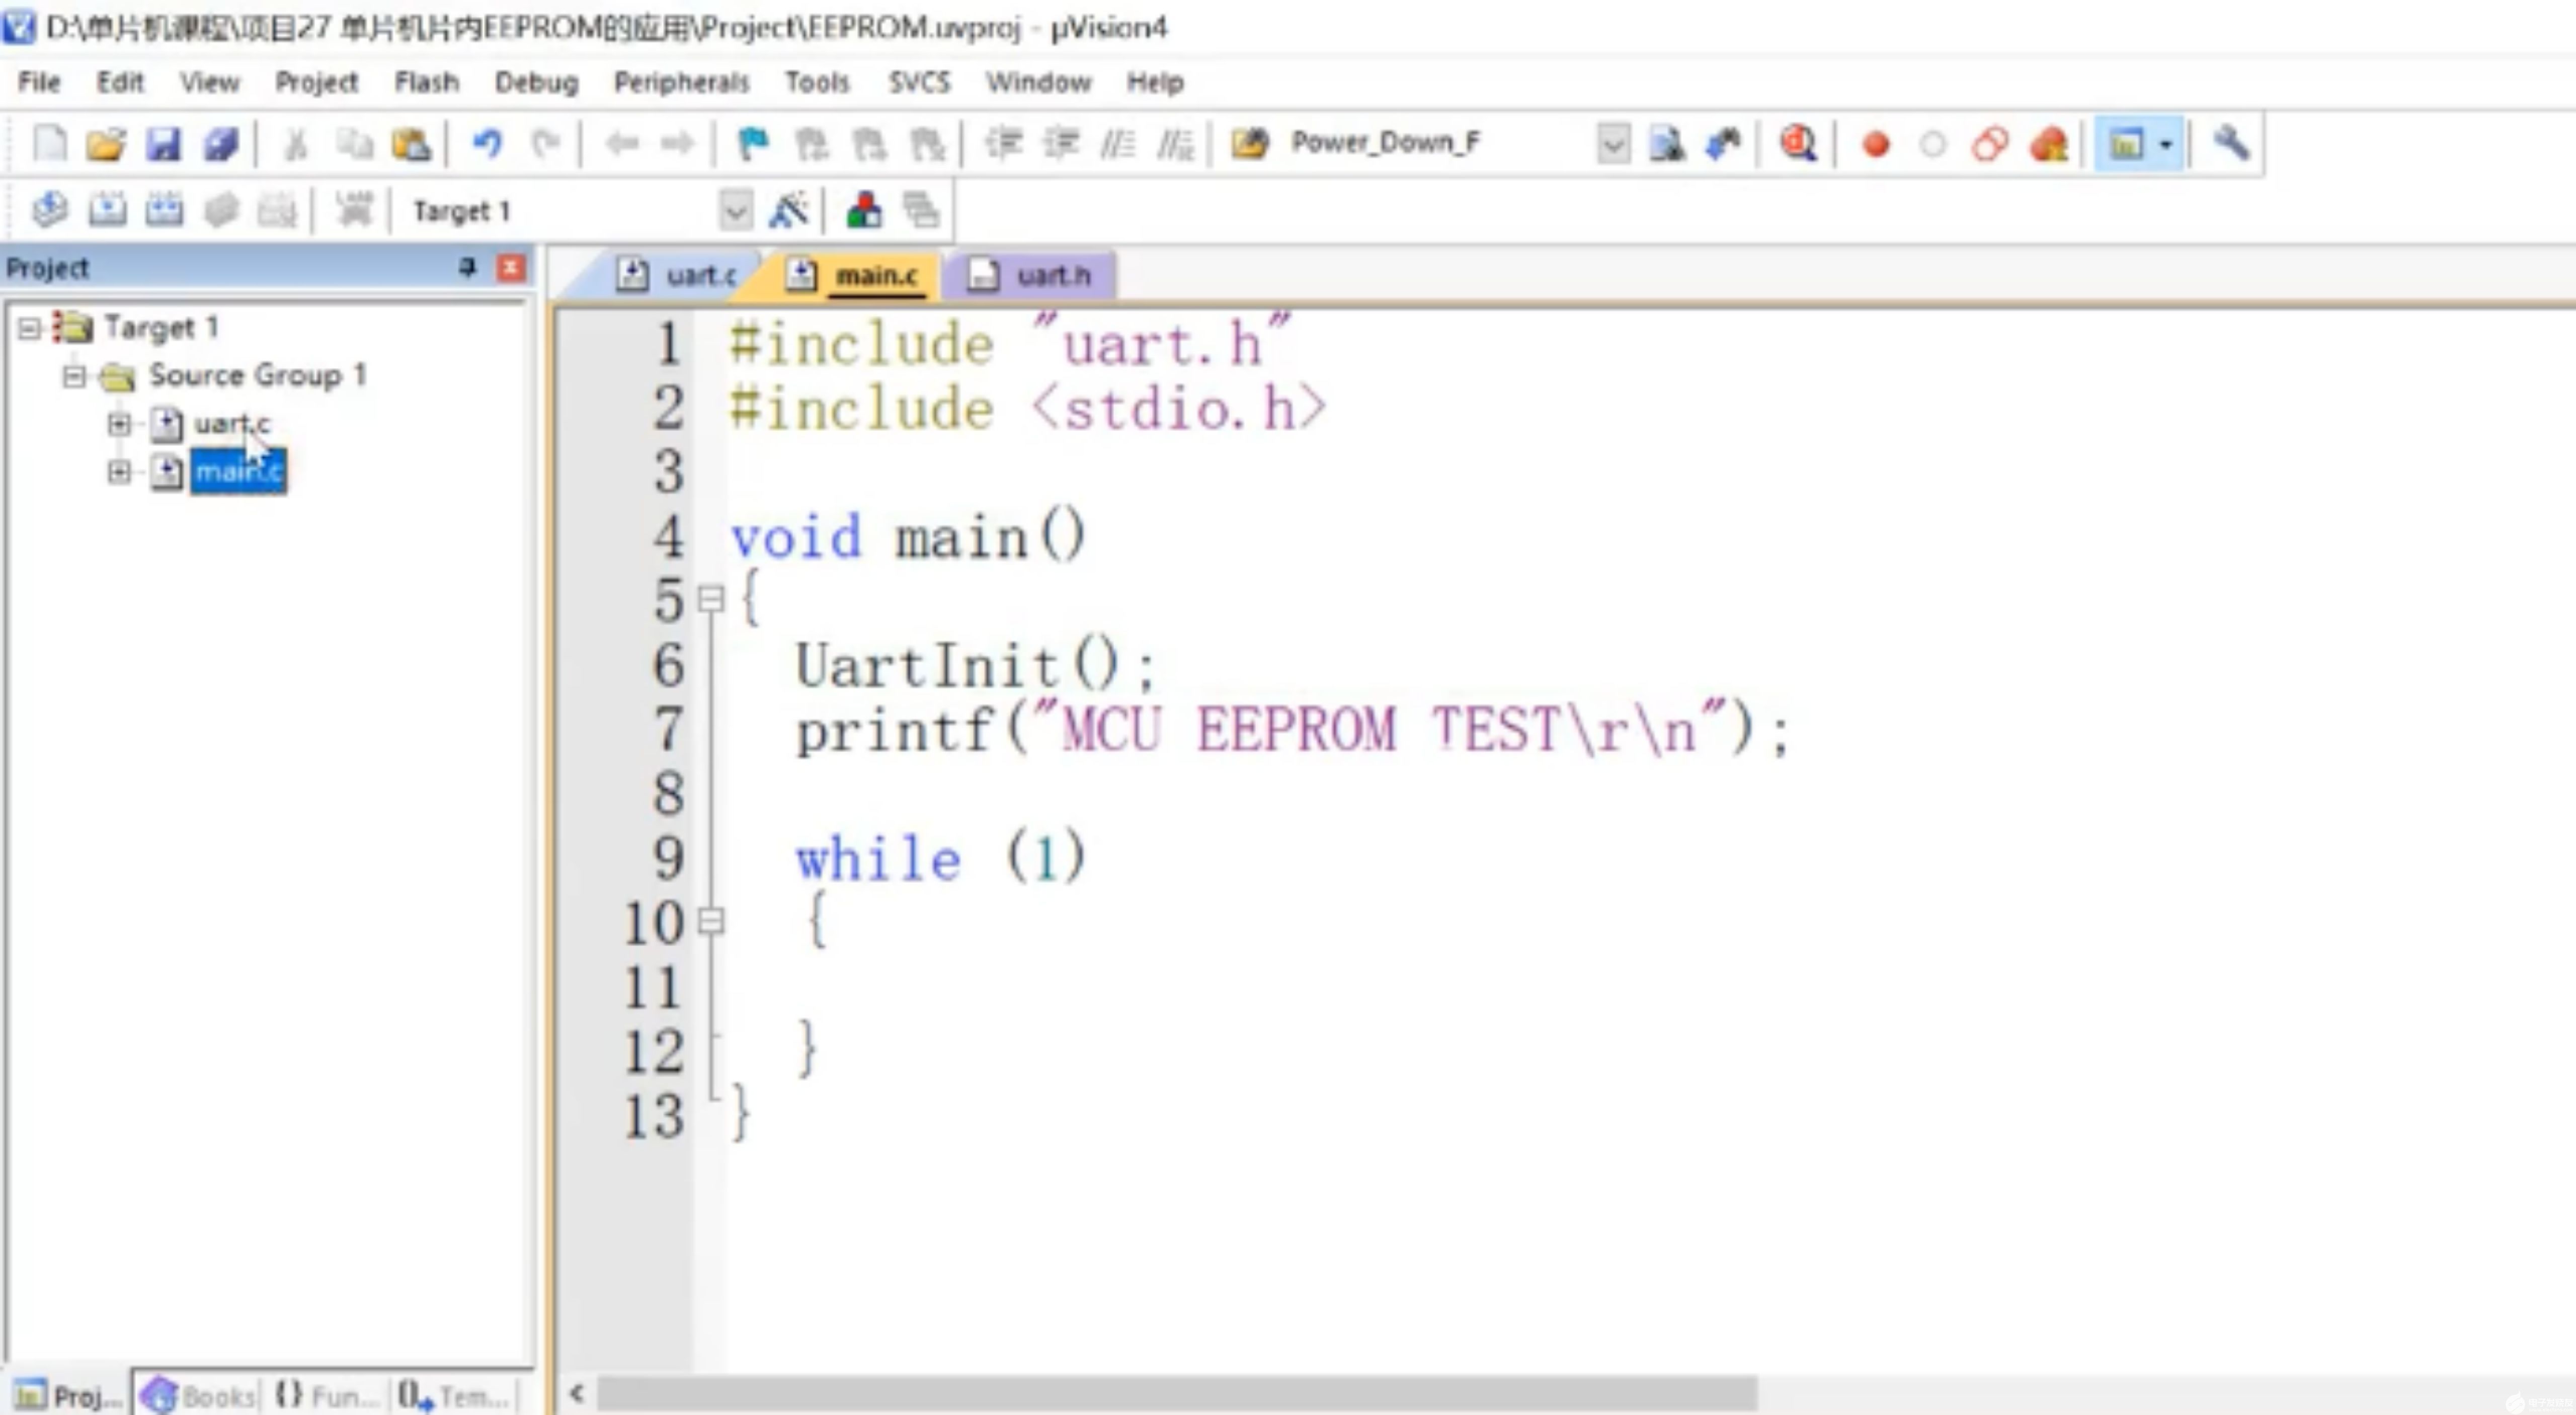
Task: Open the Flash menu
Action: pyautogui.click(x=427, y=82)
